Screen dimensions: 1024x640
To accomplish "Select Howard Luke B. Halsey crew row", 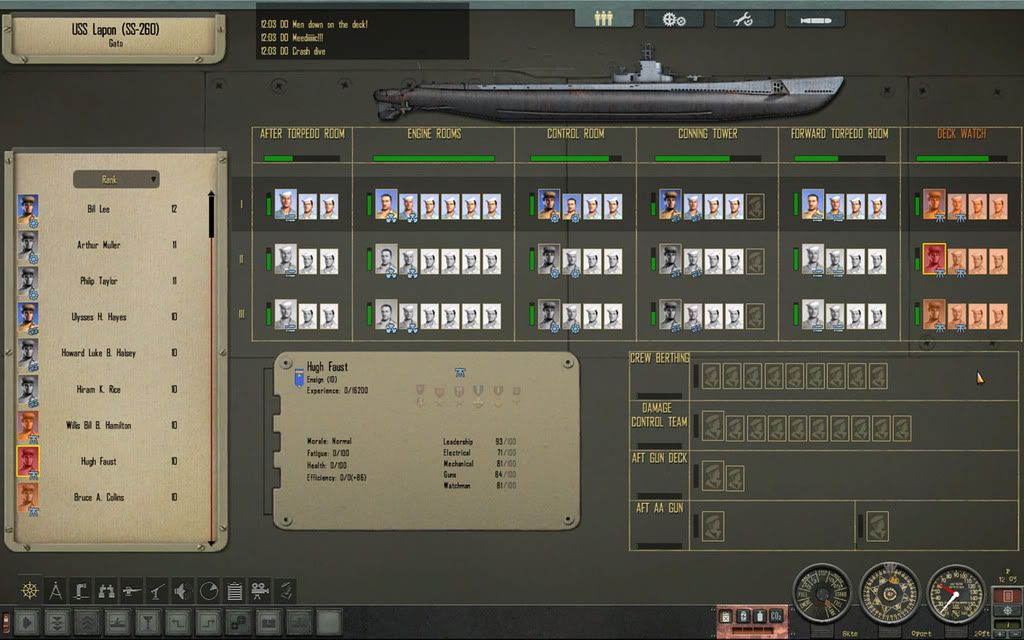I will pyautogui.click(x=98, y=353).
